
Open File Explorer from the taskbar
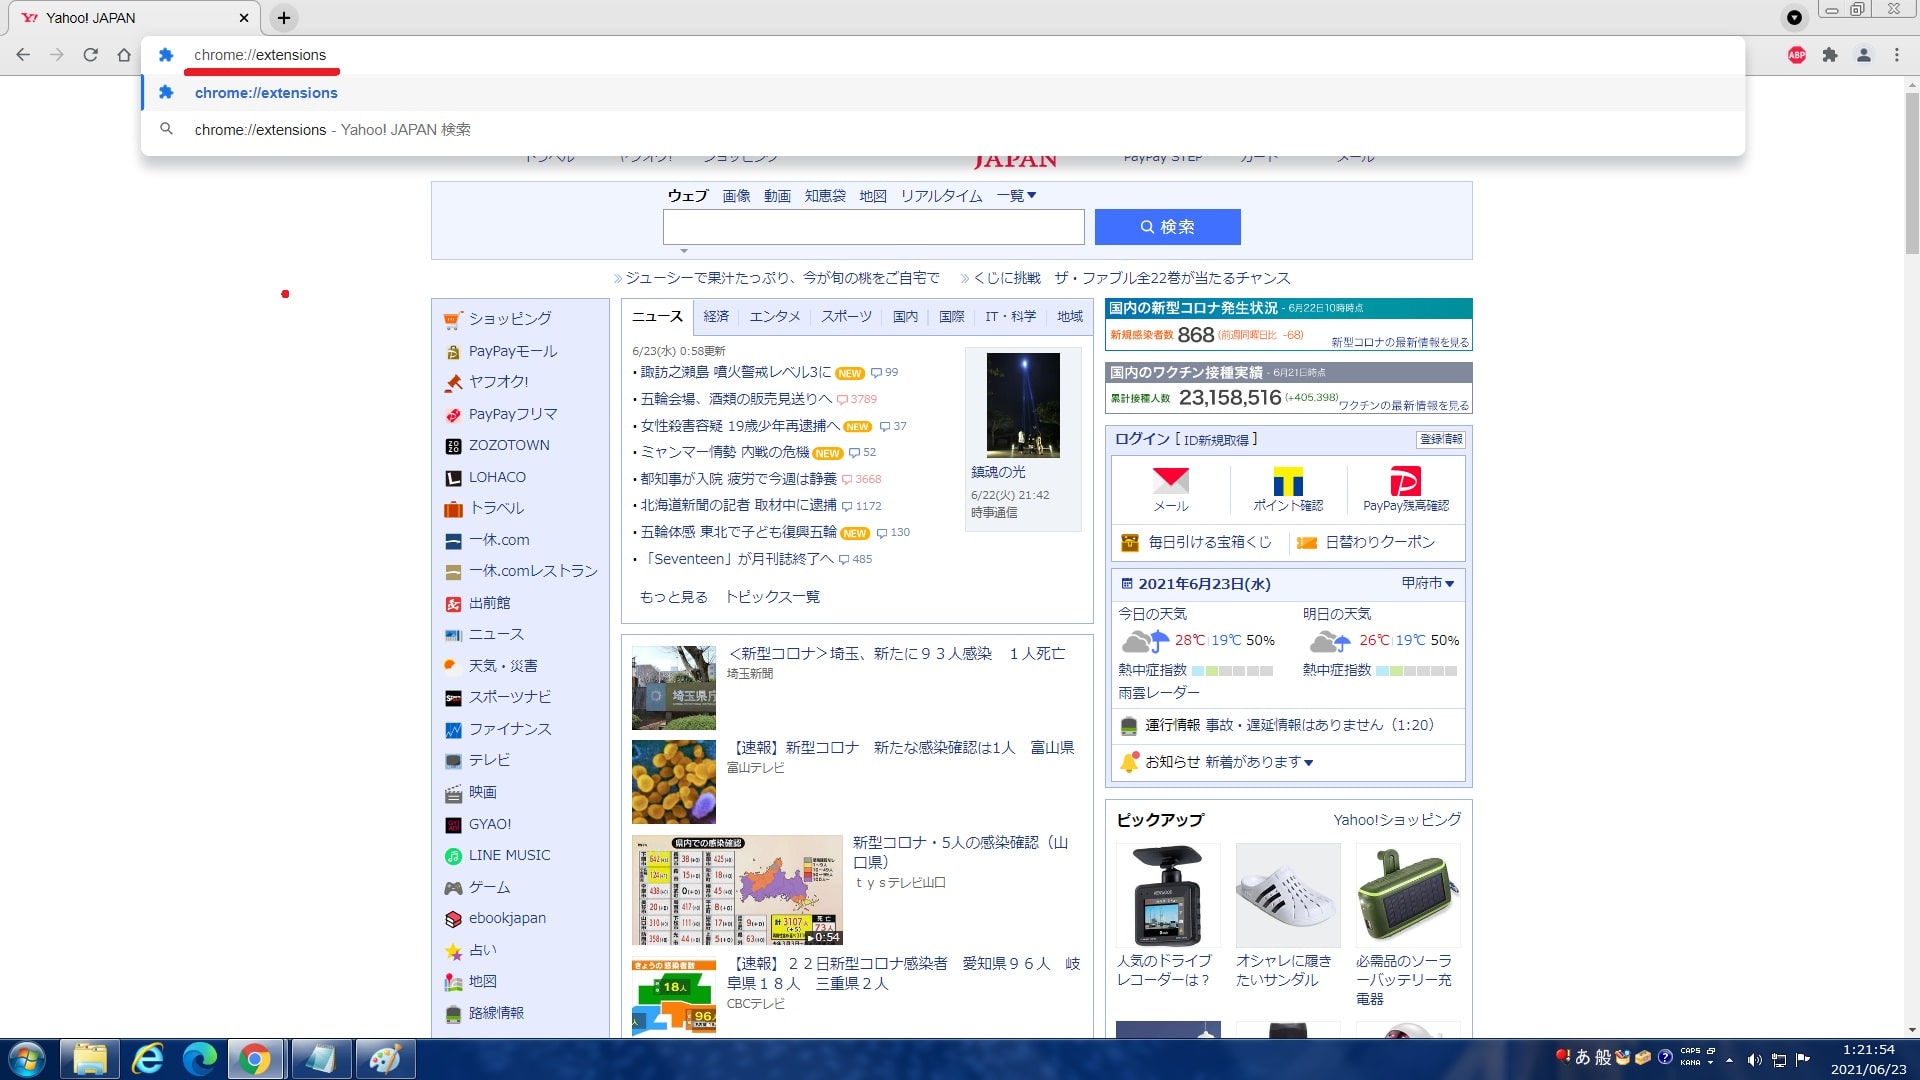click(x=90, y=1059)
